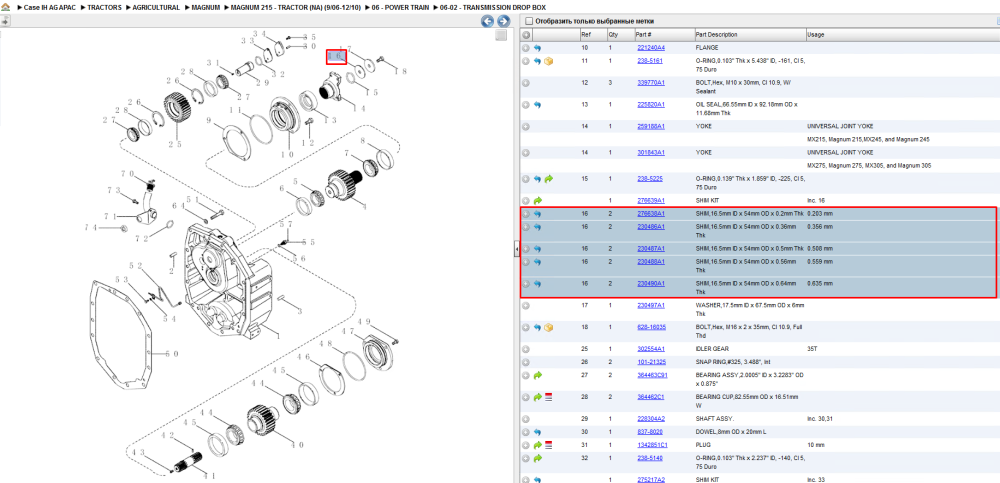The image size is (1000, 483).
Task: Open part number link 230488A1
Action: 651,262
